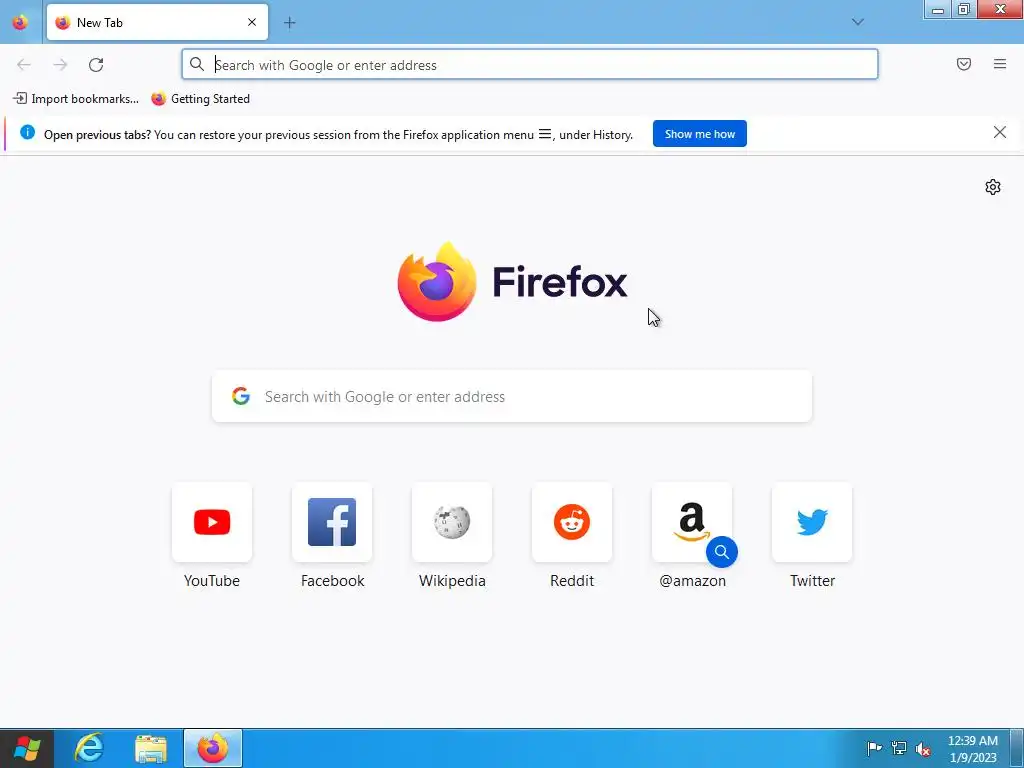Open the Getting Started bookmark

(200, 99)
